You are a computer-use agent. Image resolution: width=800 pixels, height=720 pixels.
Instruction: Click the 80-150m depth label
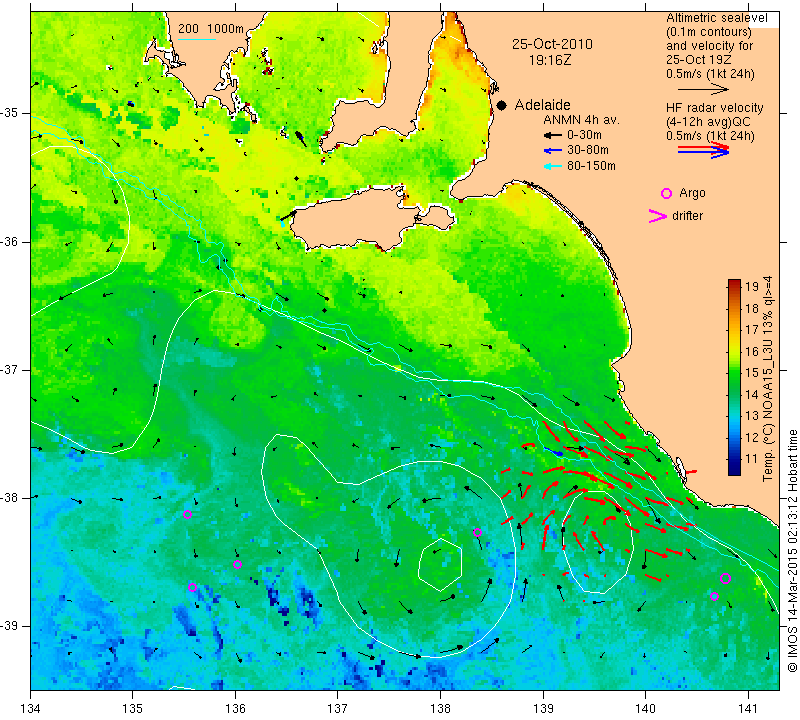click(591, 166)
